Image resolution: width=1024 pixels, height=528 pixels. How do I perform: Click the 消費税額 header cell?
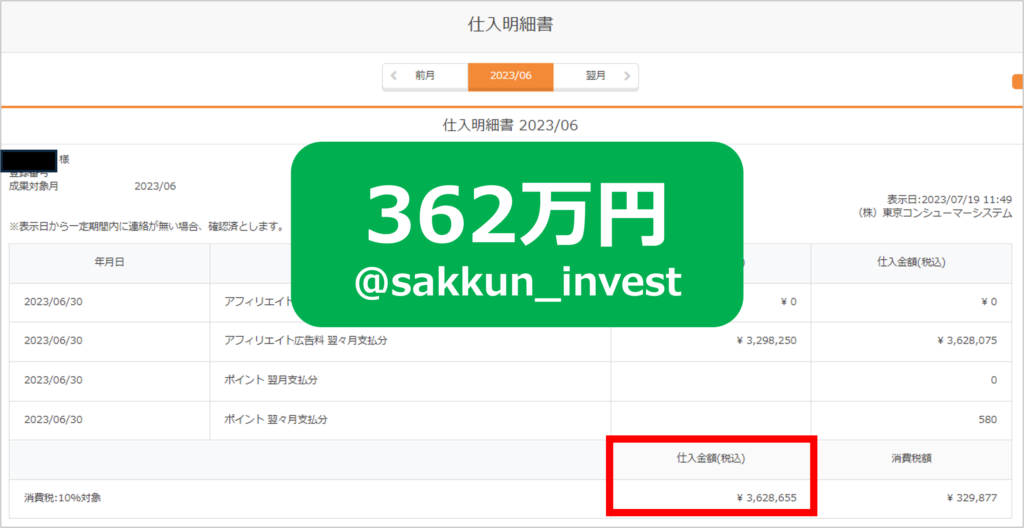coord(912,459)
